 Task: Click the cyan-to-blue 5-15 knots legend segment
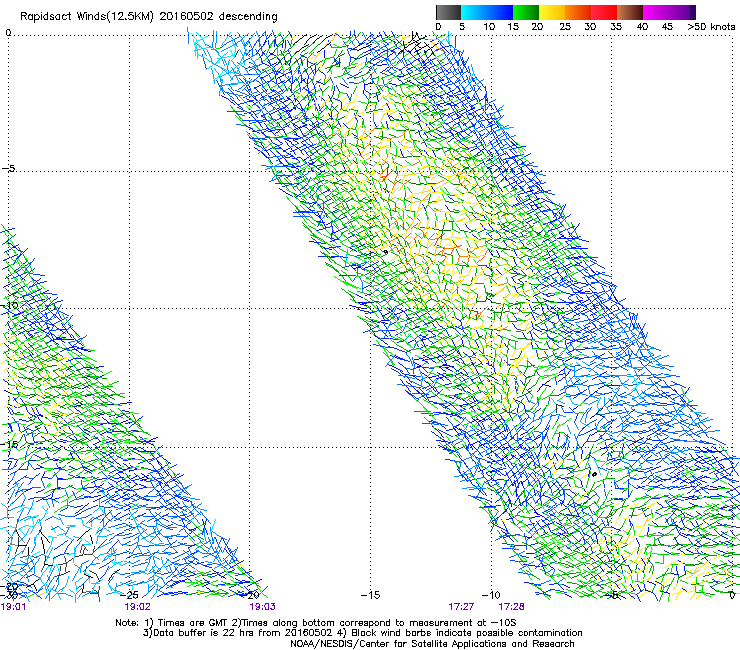click(487, 12)
